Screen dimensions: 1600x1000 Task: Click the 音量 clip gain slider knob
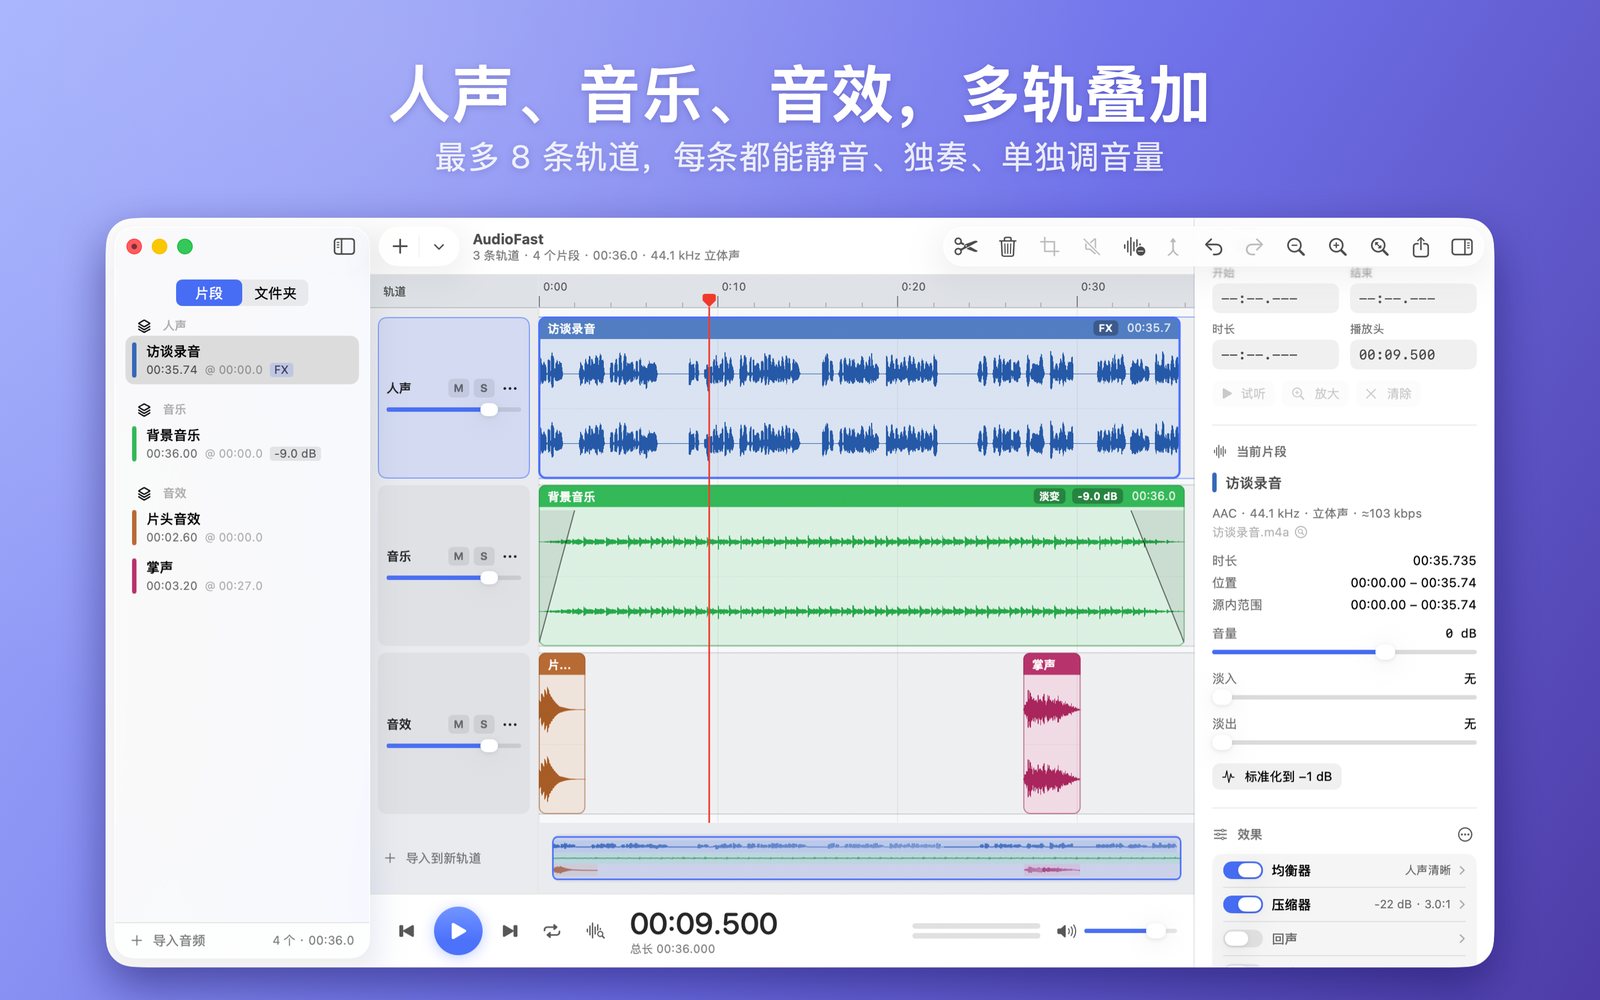pos(1385,652)
